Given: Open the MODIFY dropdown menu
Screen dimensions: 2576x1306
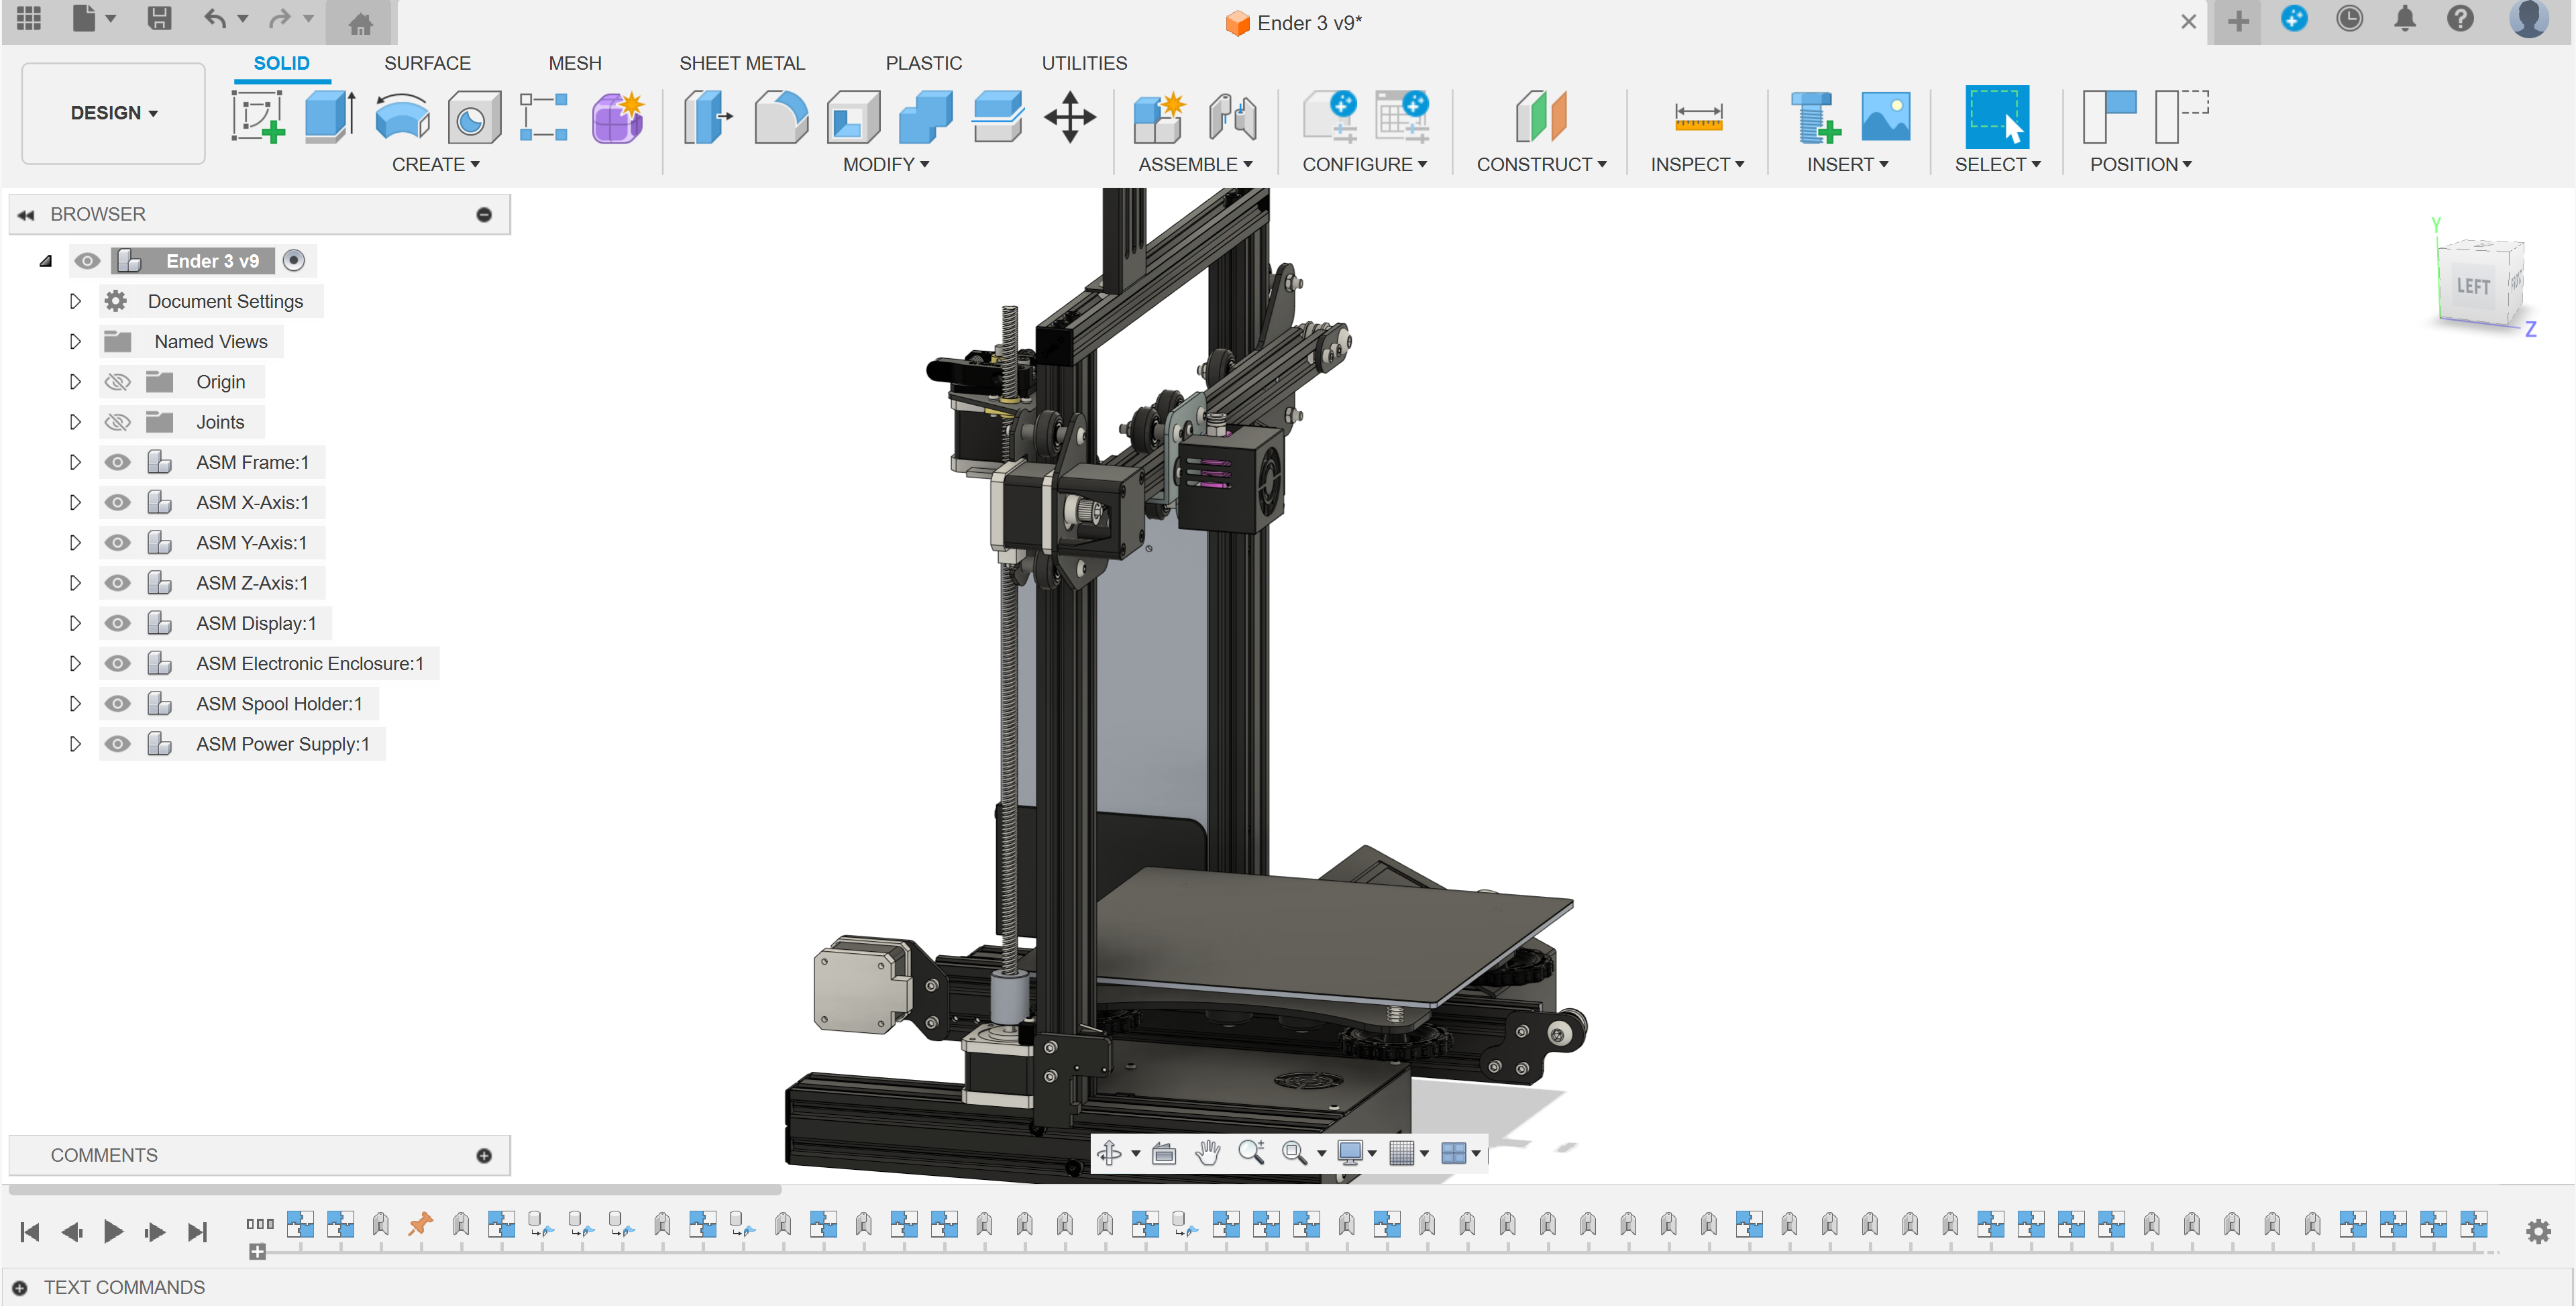Looking at the screenshot, I should (885, 164).
